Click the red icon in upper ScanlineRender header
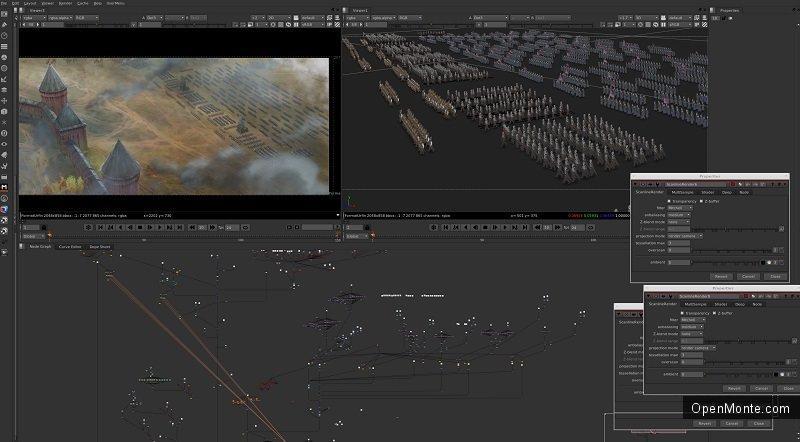This screenshot has width=800, height=442. click(733, 184)
